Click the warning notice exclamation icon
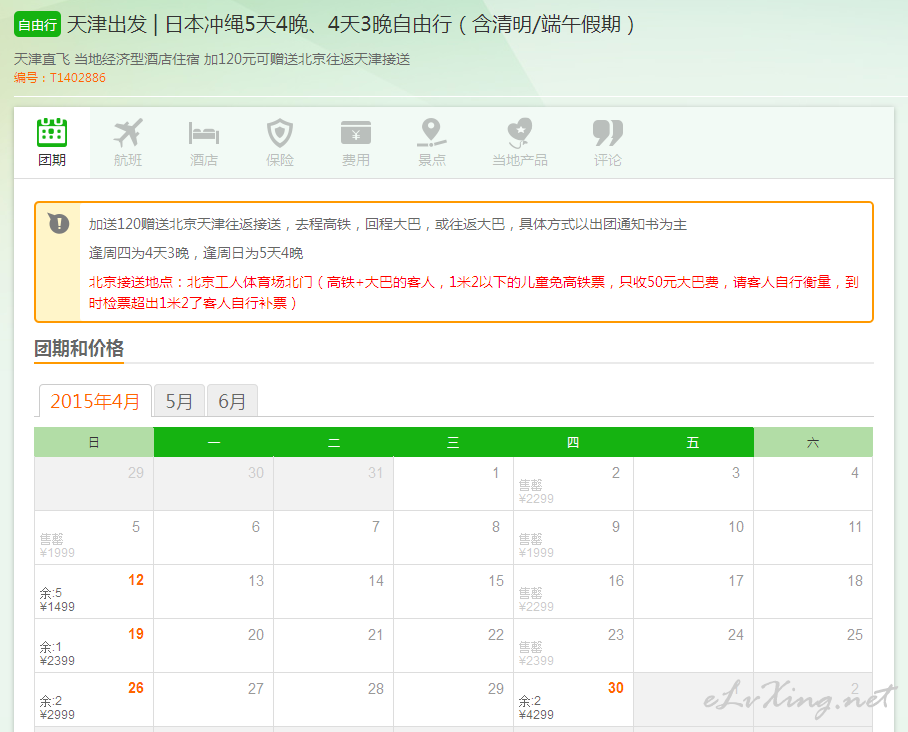This screenshot has width=908, height=732. click(x=58, y=223)
